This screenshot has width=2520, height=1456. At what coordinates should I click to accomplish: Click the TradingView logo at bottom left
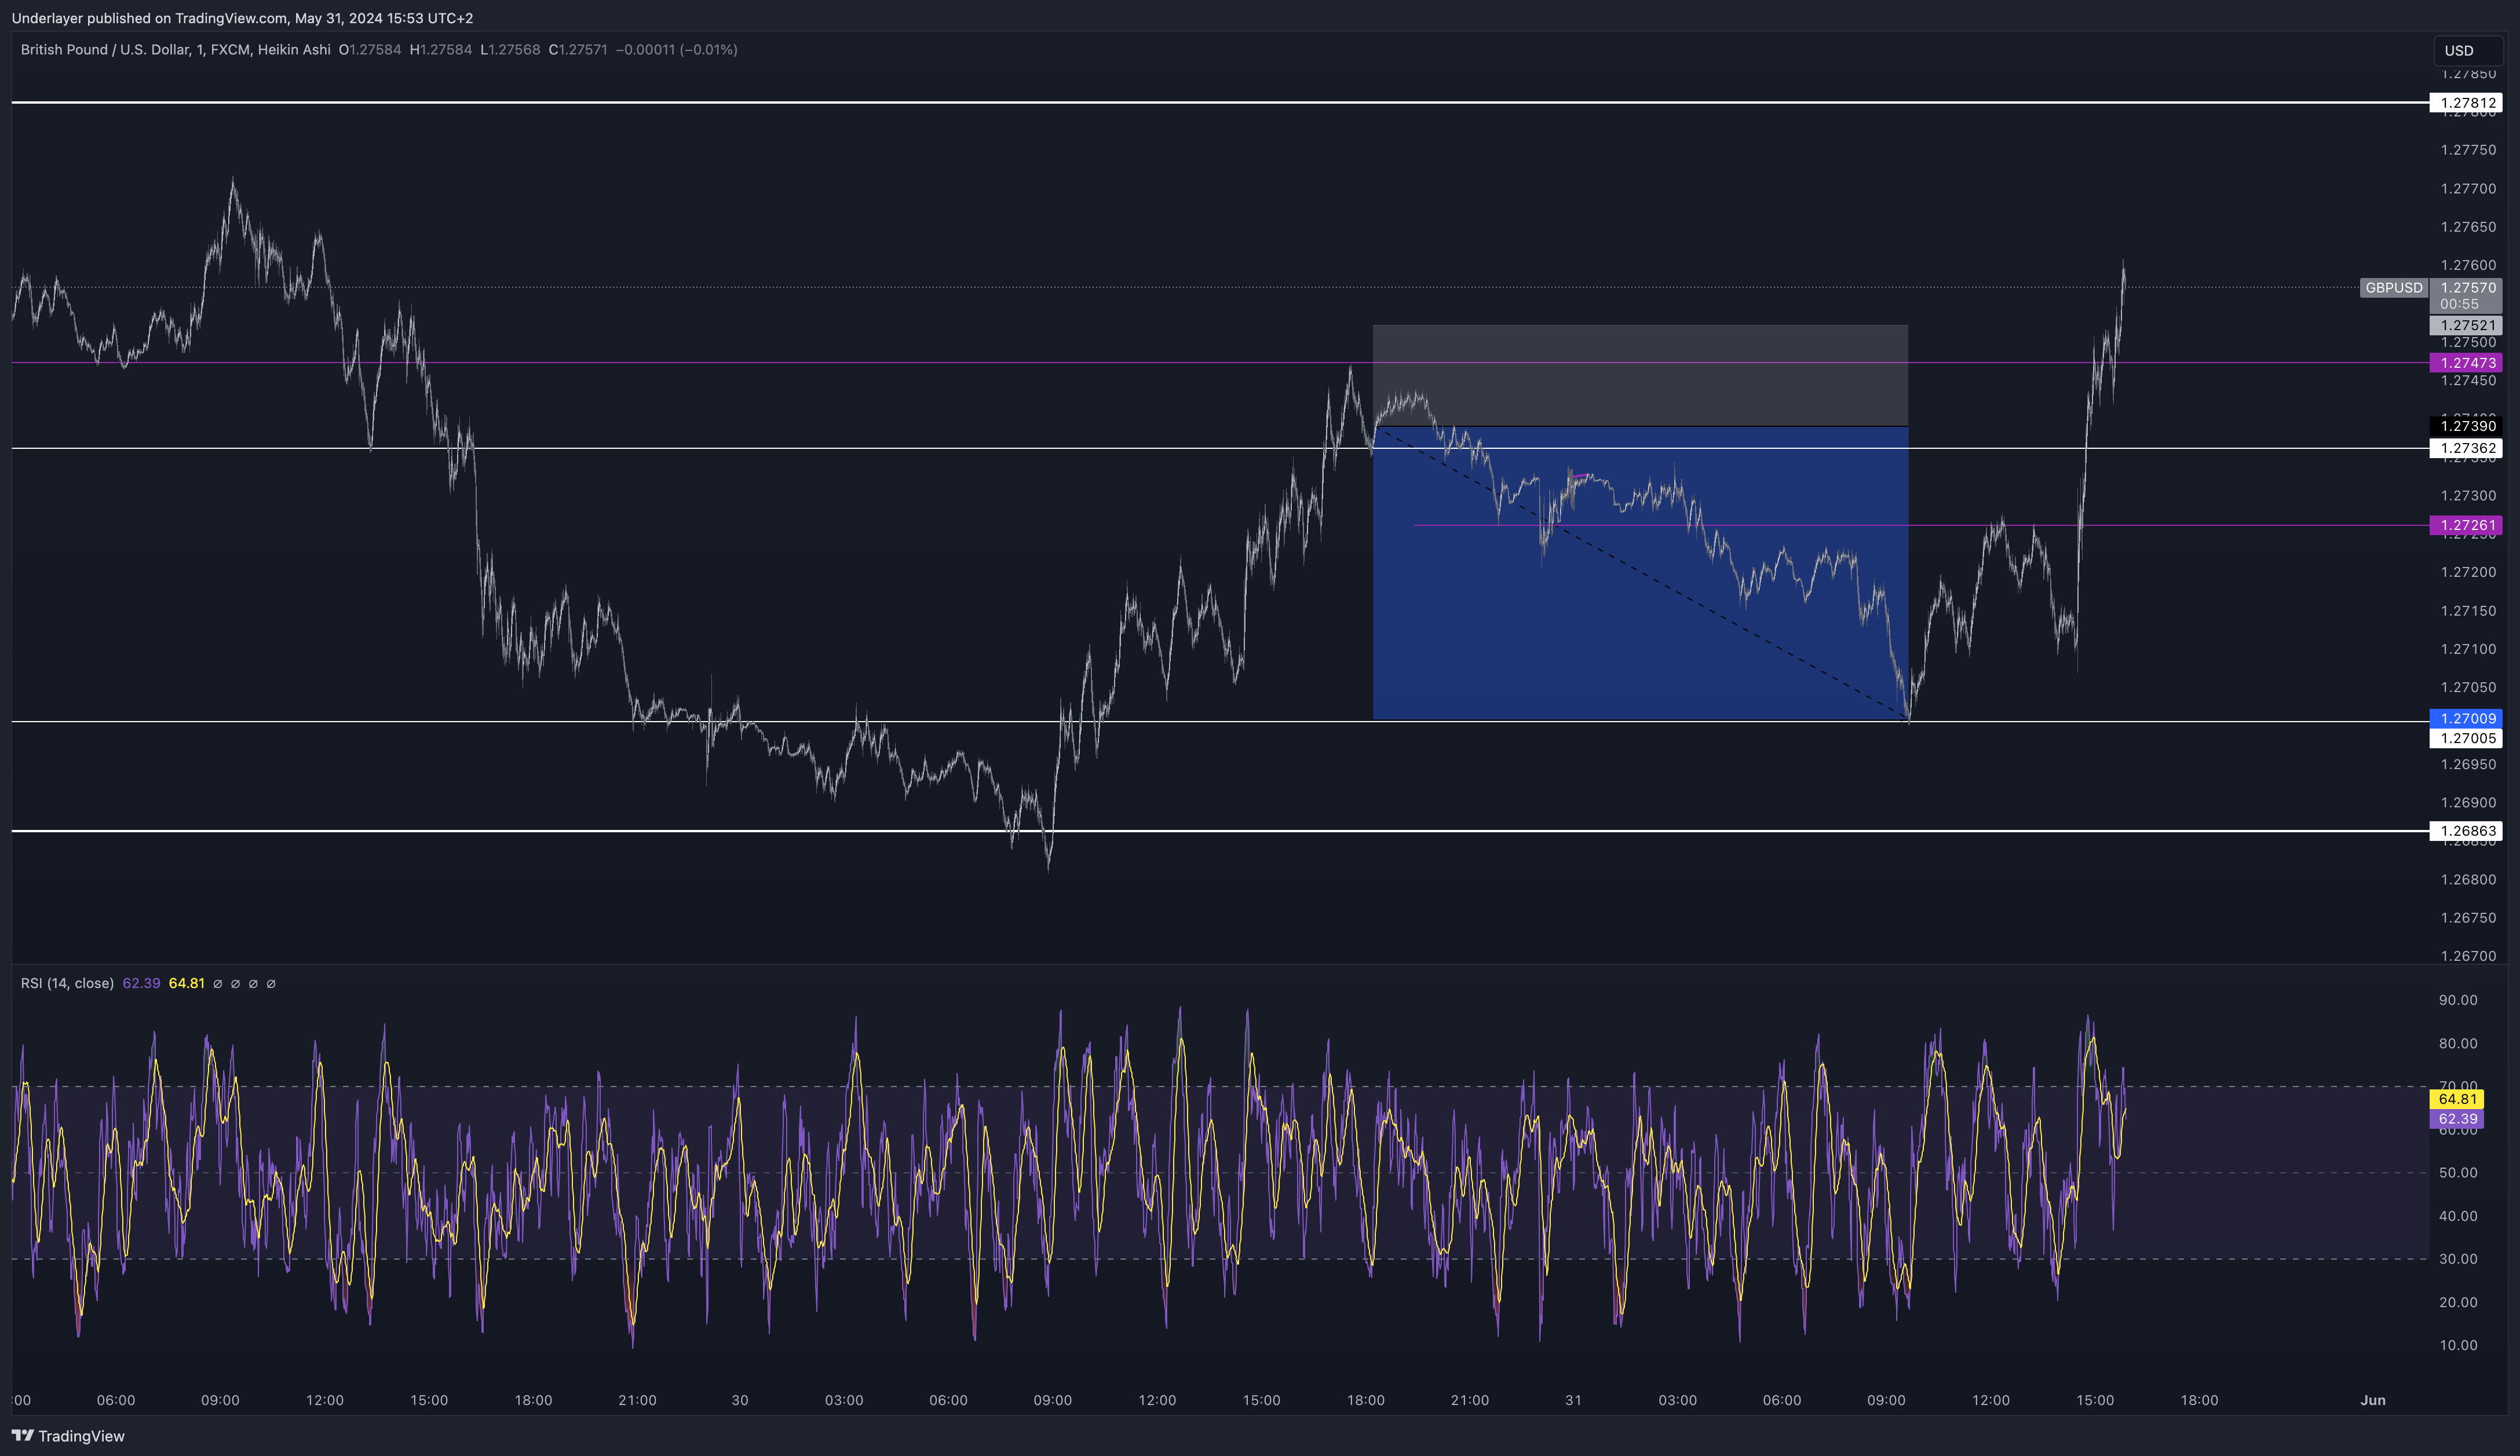point(68,1436)
